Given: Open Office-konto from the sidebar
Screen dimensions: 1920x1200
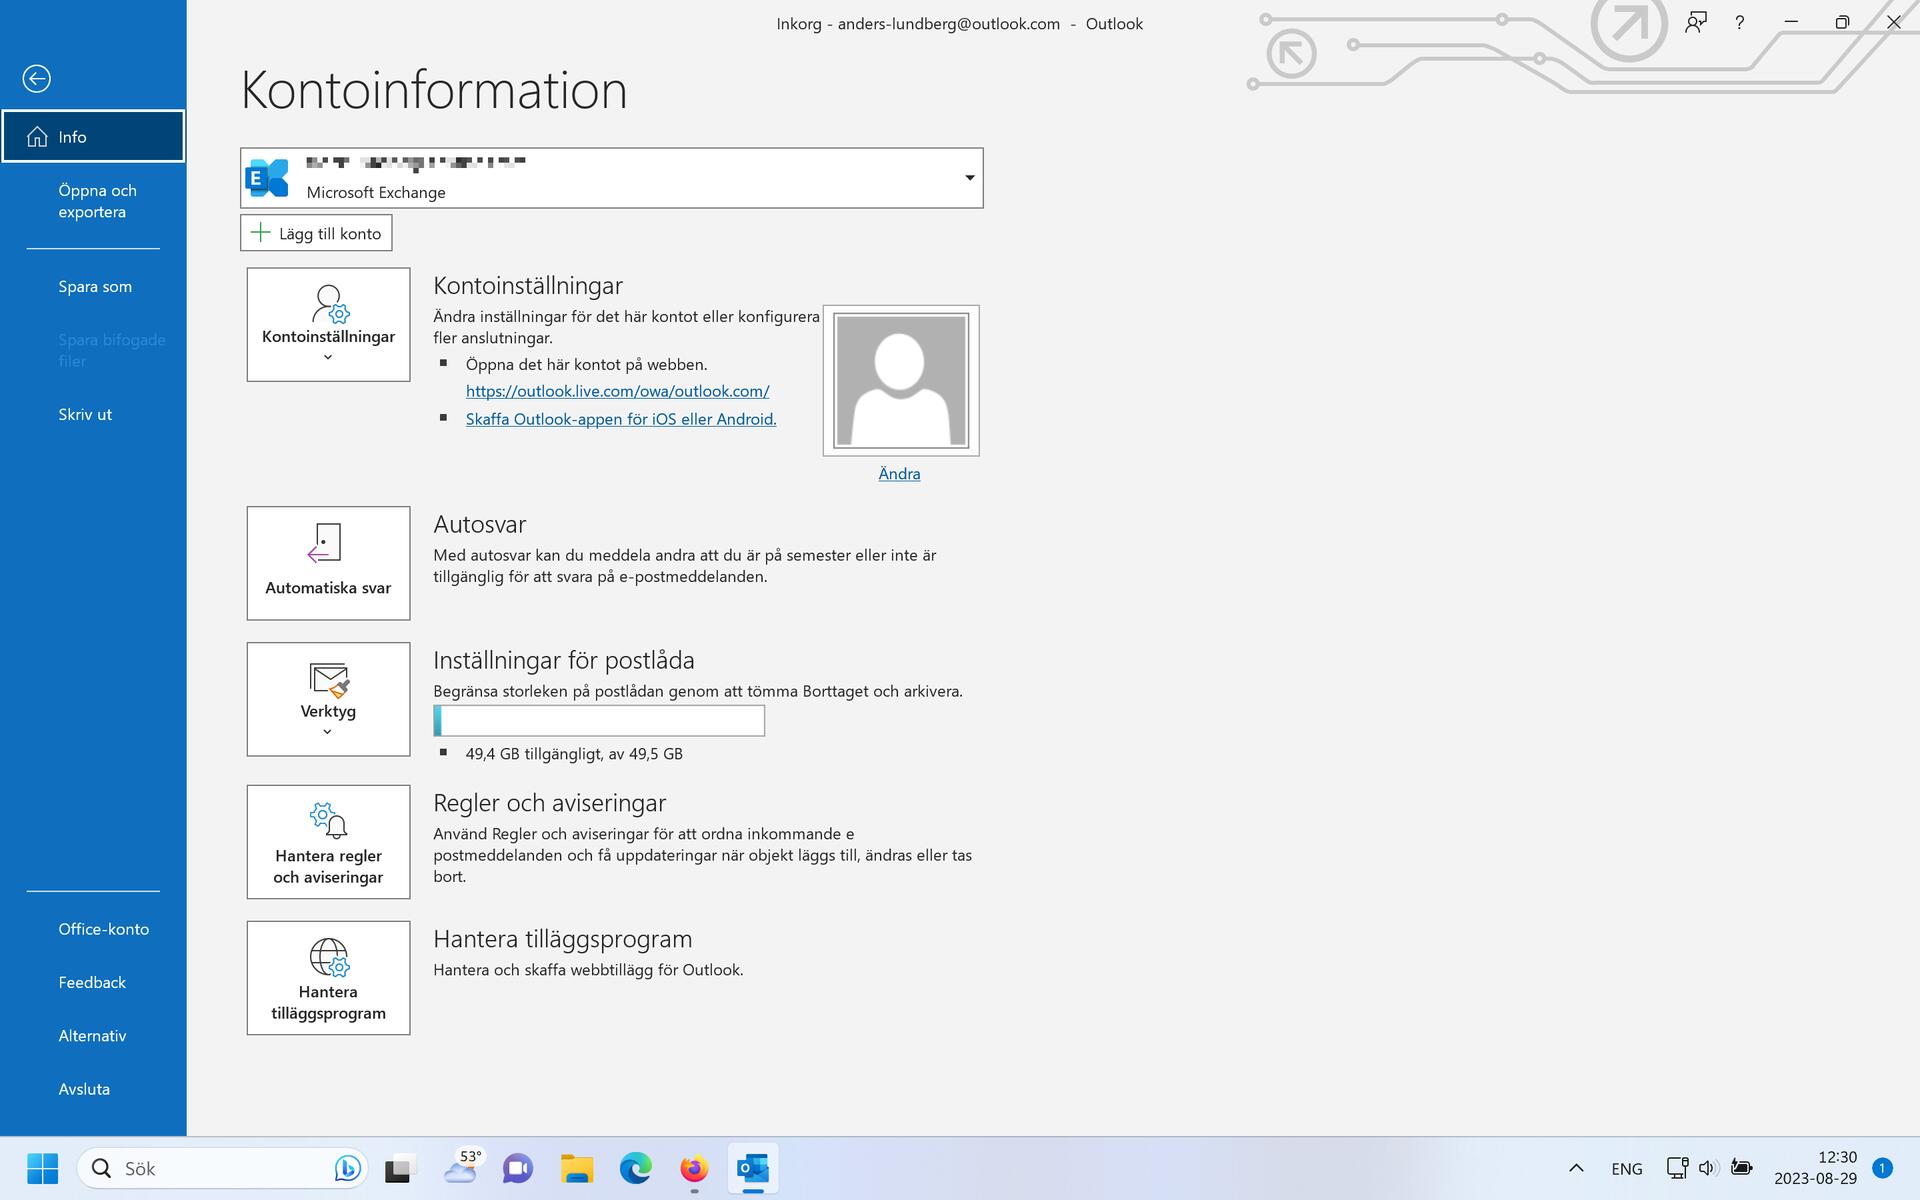Looking at the screenshot, I should 103,929.
